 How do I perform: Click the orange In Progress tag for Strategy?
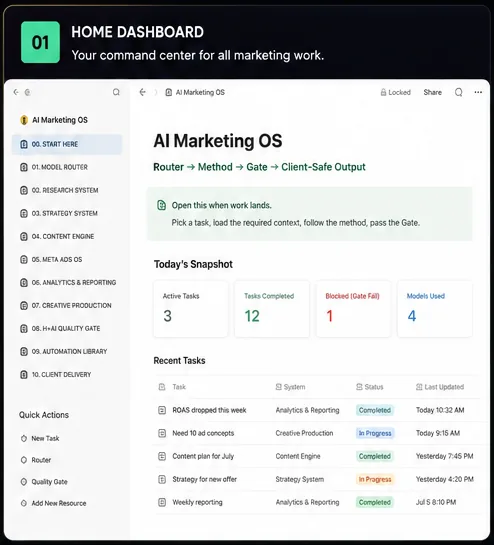point(375,479)
